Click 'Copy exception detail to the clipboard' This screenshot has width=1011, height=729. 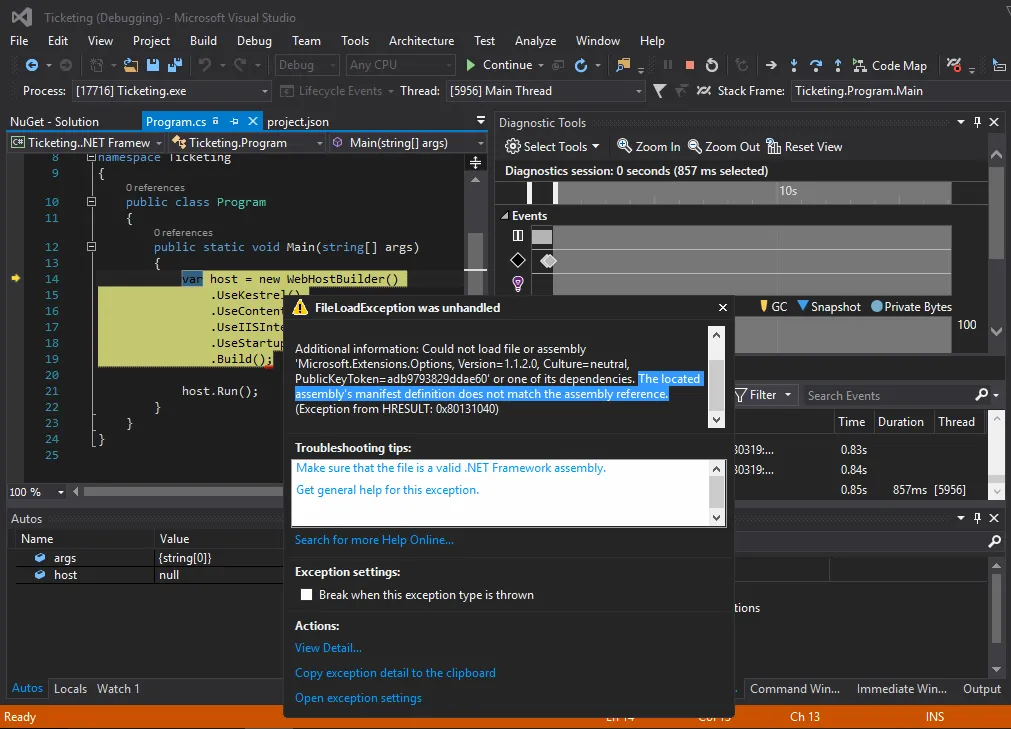(395, 673)
